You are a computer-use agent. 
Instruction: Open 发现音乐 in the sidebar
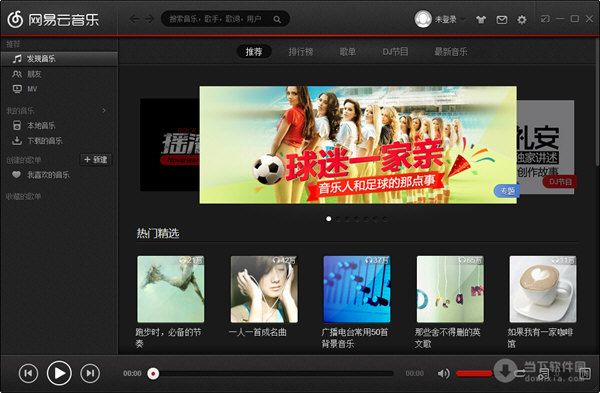pos(59,59)
